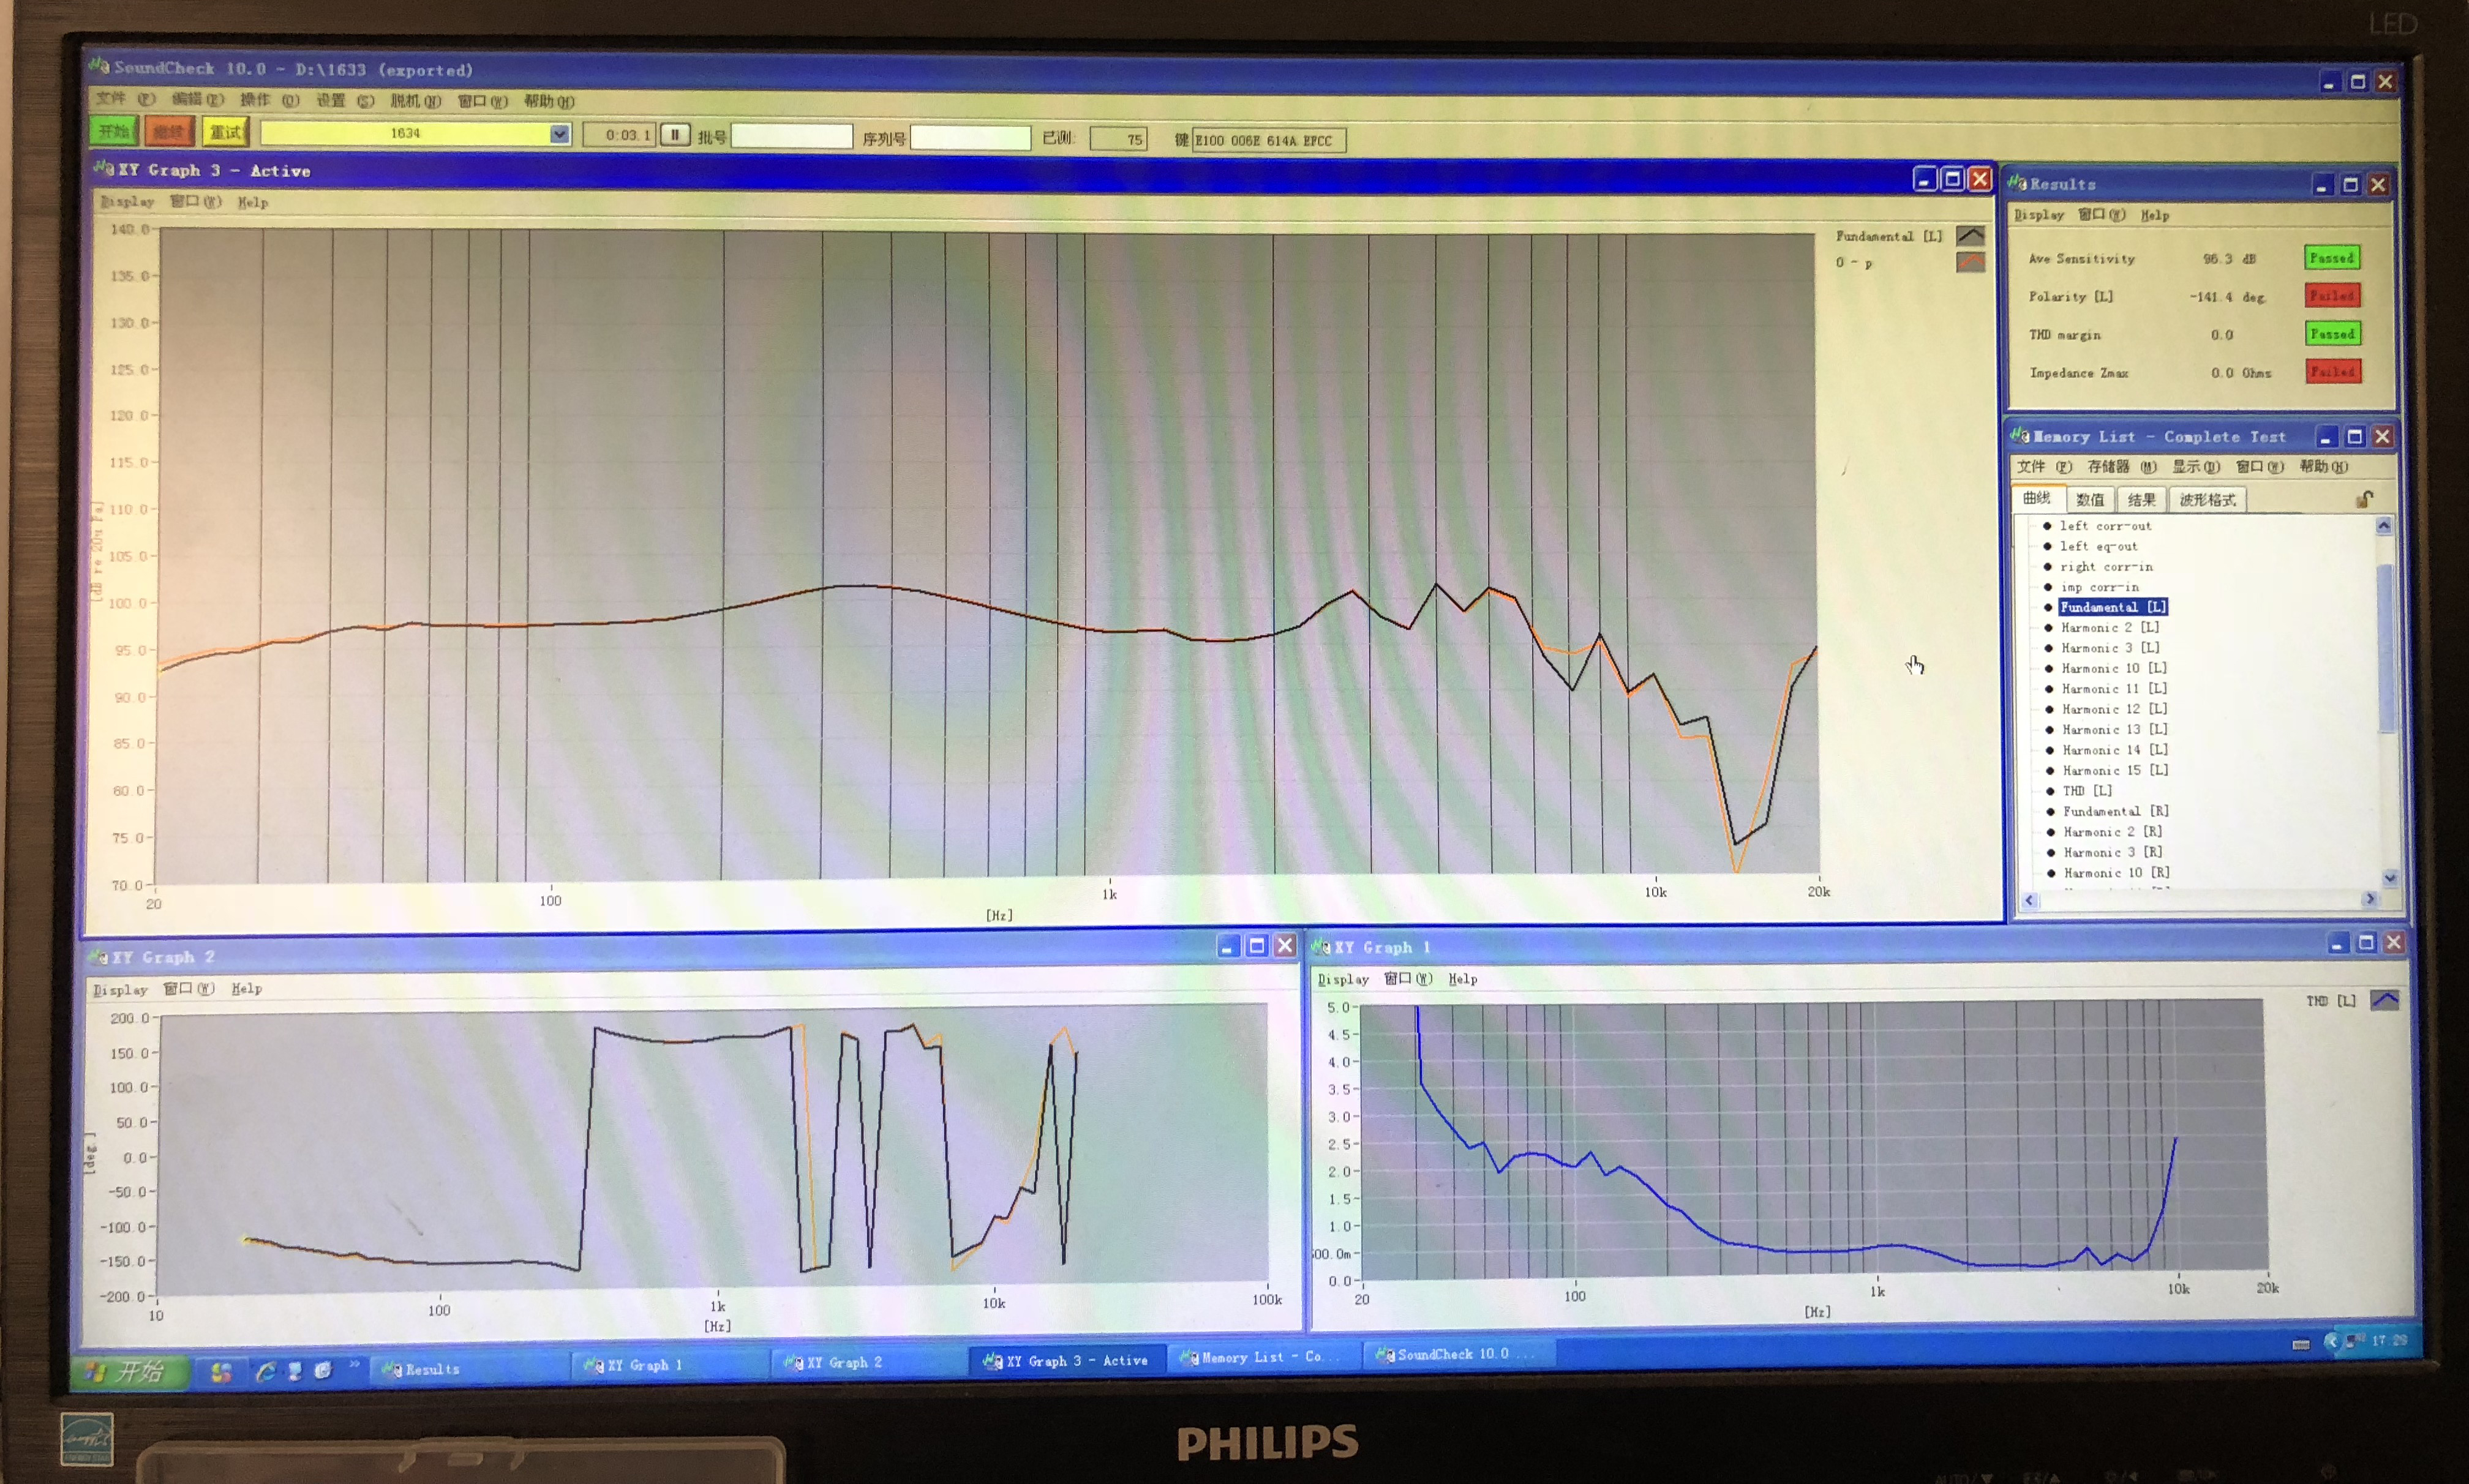Click the lock icon in Memory List
Viewport: 2469px width, 1484px height.
(2364, 499)
